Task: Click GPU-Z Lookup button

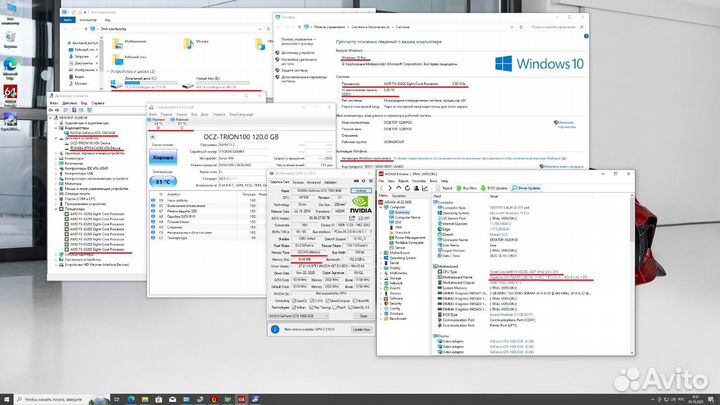Action: point(361,191)
